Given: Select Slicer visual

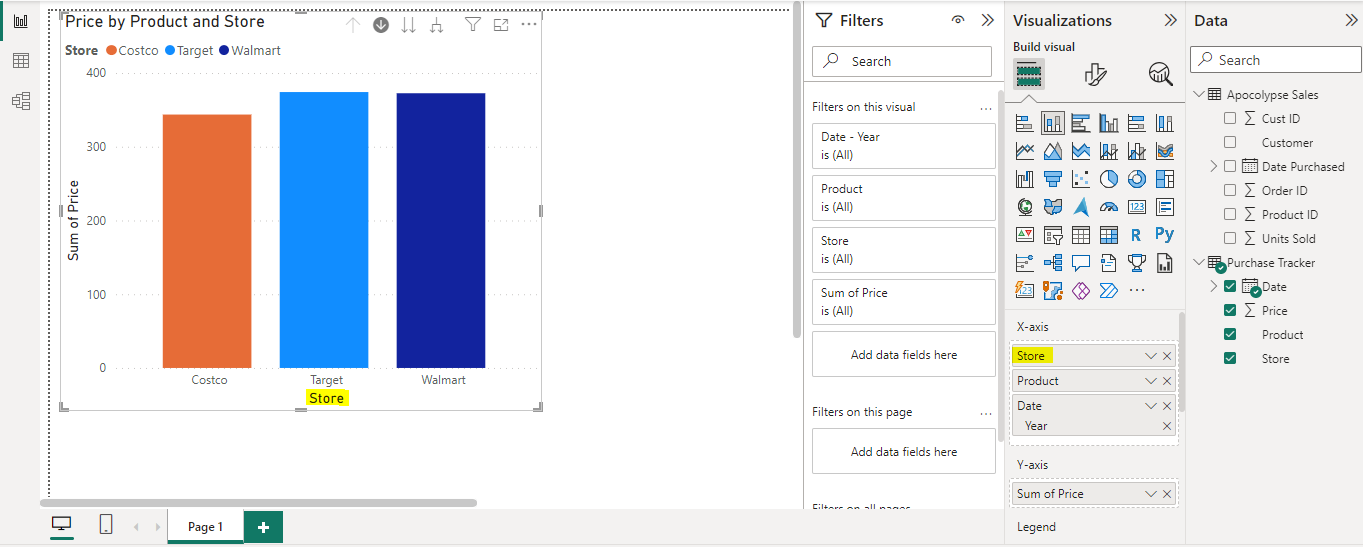Looking at the screenshot, I should (x=1052, y=235).
